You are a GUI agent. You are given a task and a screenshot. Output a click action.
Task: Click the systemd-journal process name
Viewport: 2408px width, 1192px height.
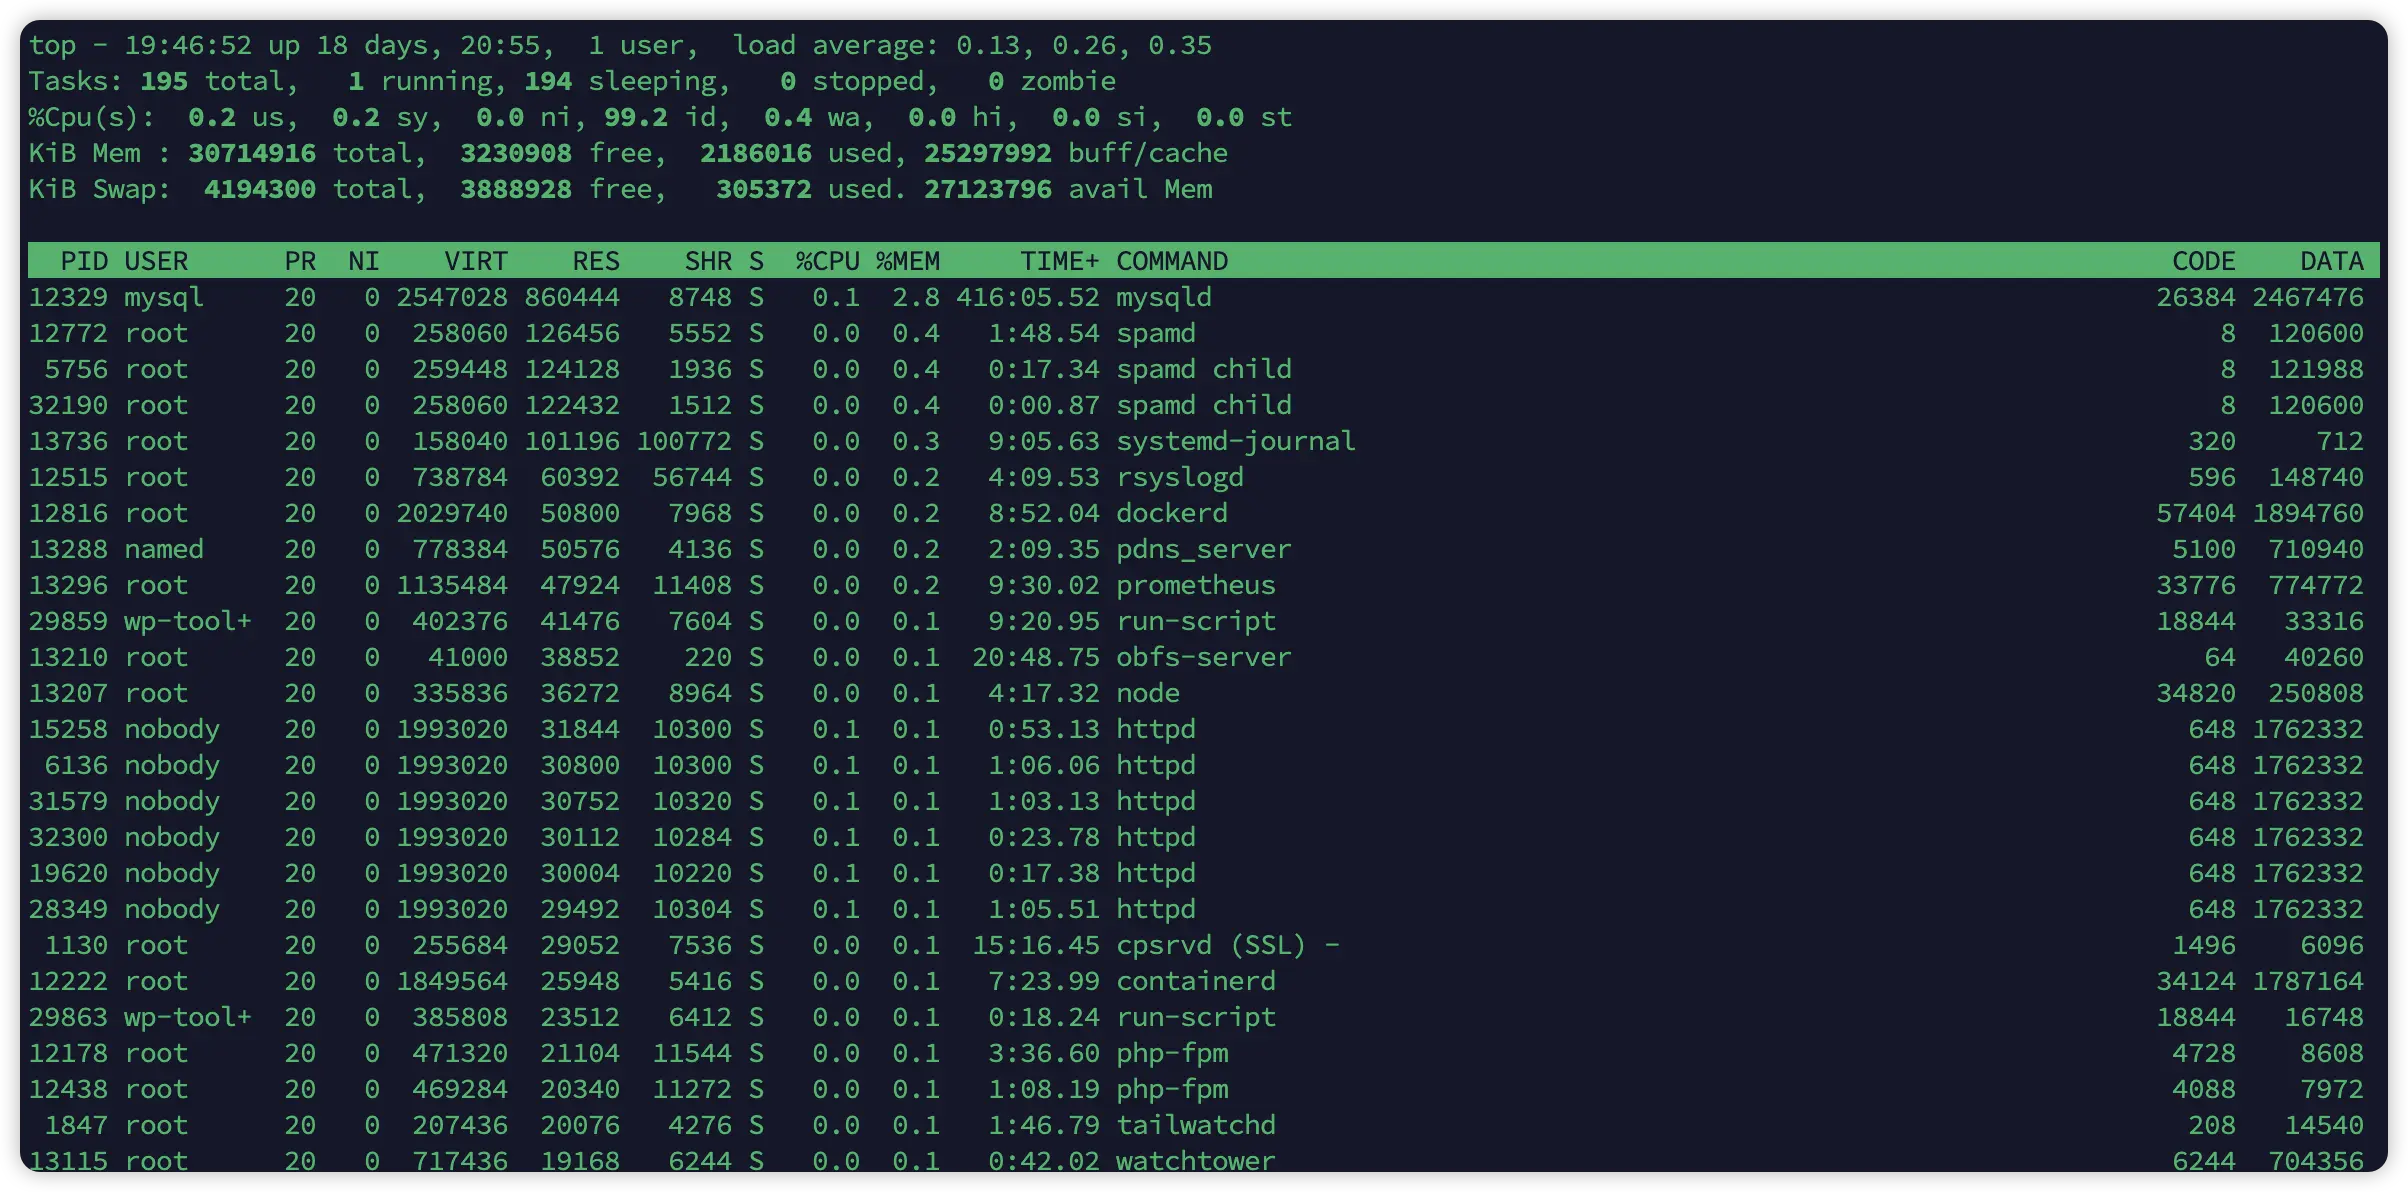click(x=1235, y=441)
